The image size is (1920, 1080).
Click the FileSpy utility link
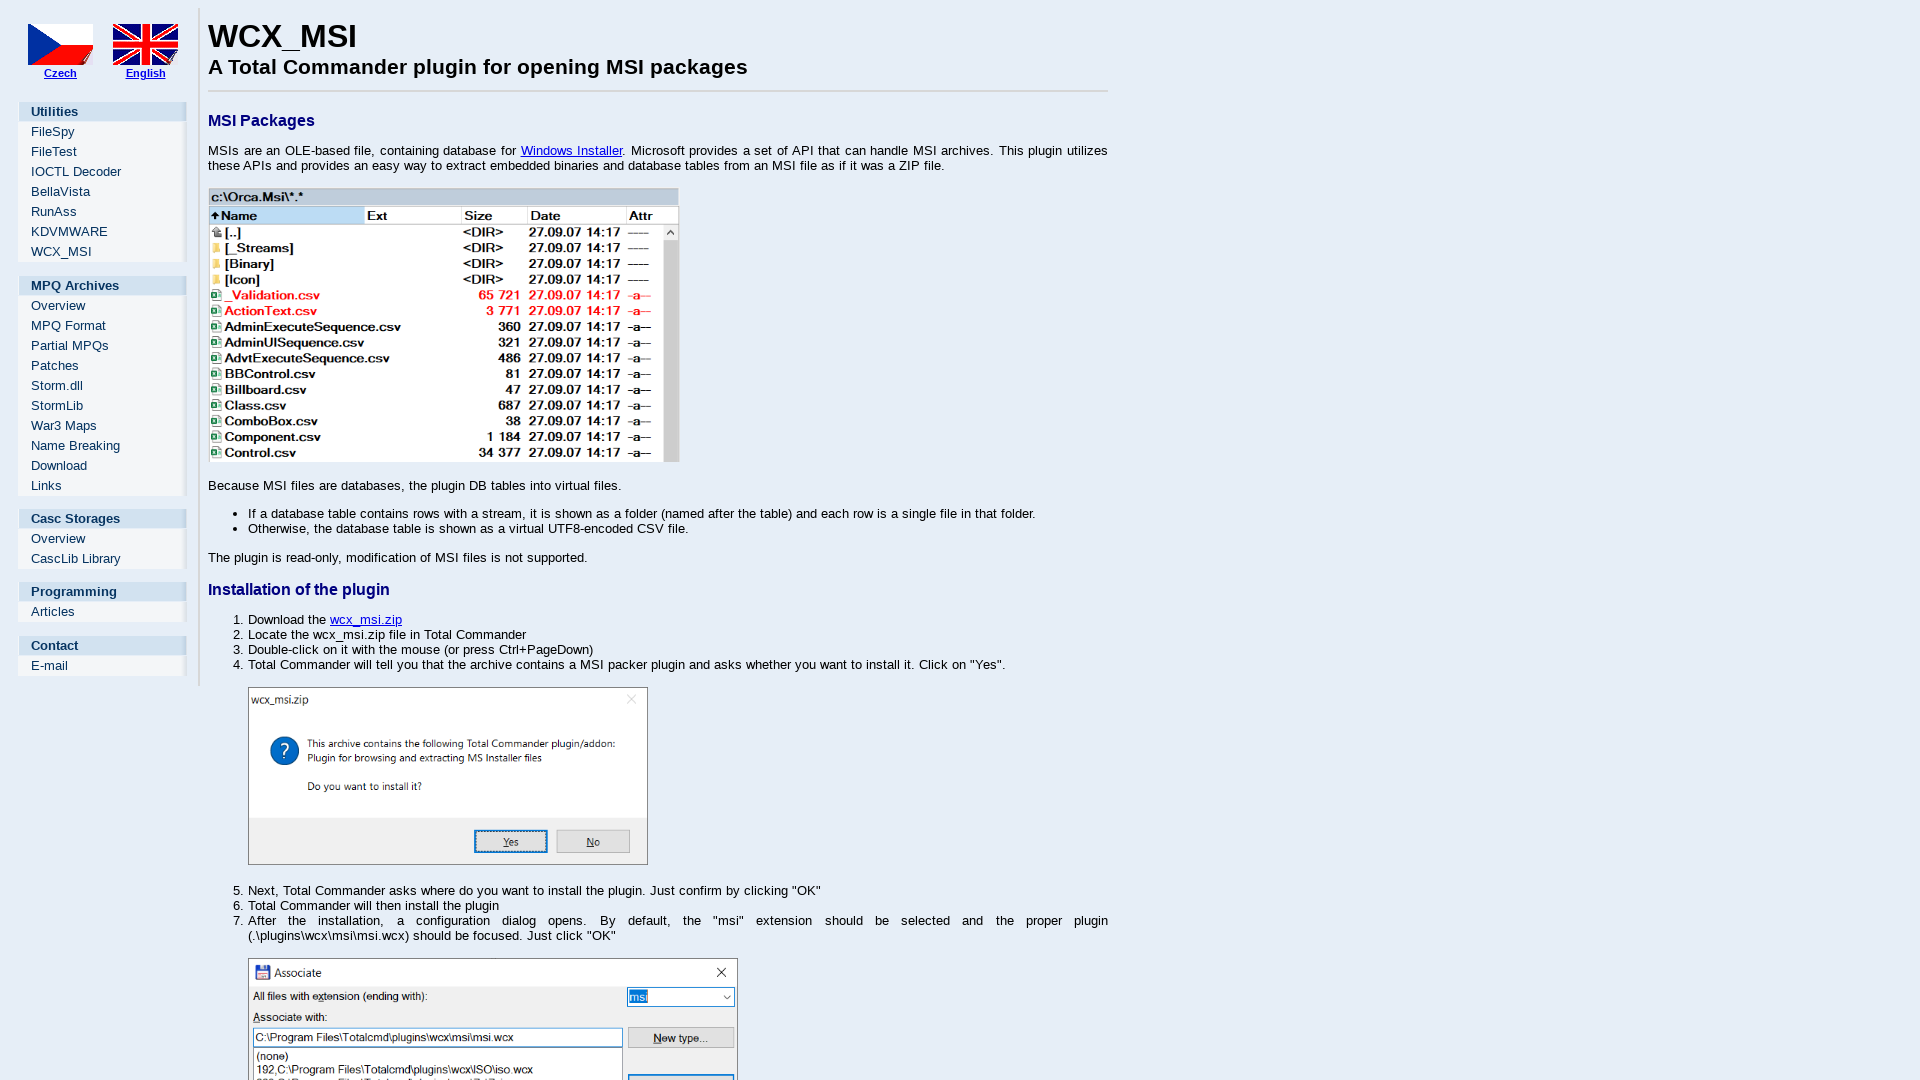click(53, 132)
